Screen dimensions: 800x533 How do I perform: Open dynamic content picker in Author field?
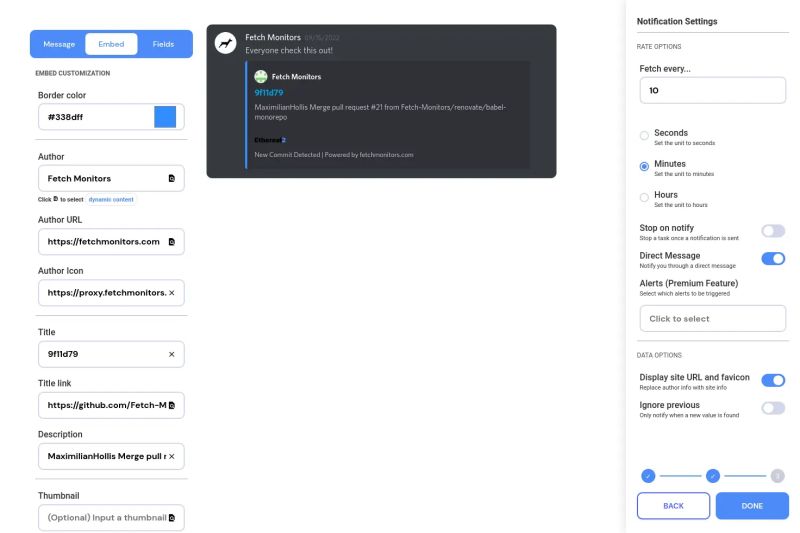tap(171, 179)
